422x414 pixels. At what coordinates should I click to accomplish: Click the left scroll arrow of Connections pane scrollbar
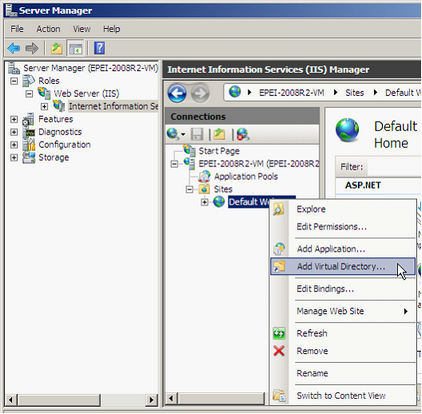171,398
